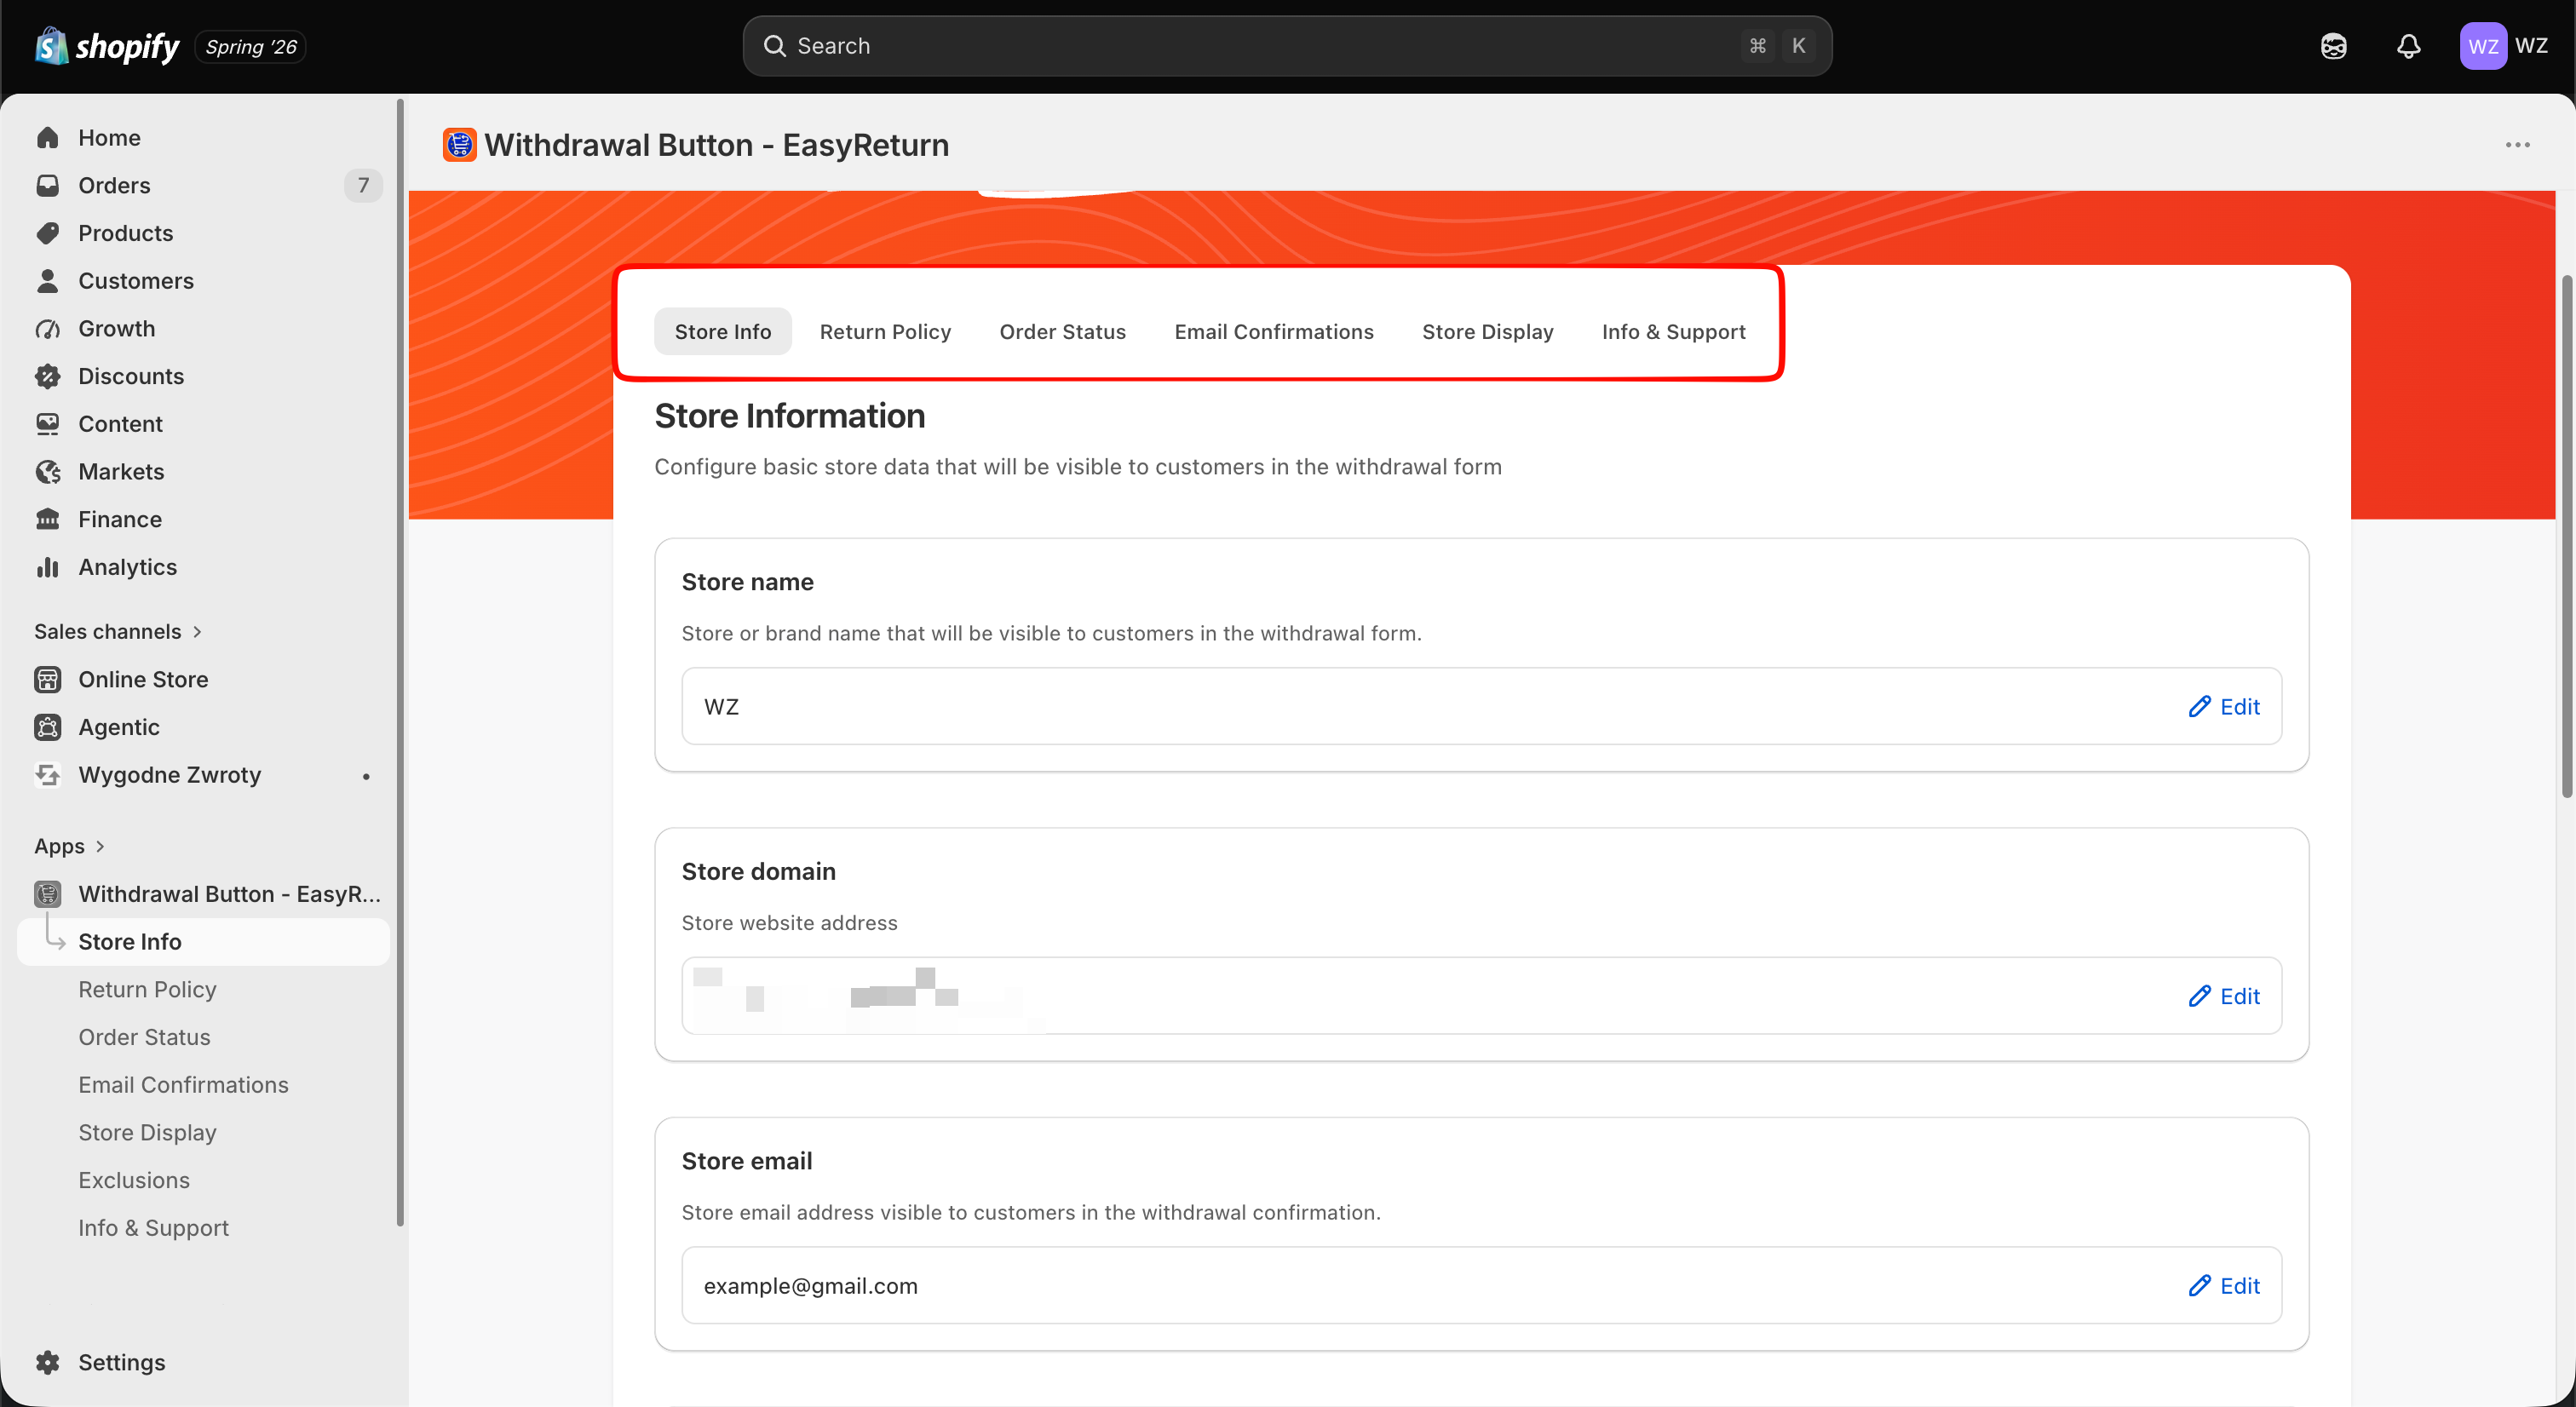This screenshot has width=2576, height=1407.
Task: Click the Customers person icon
Action: pos(48,281)
